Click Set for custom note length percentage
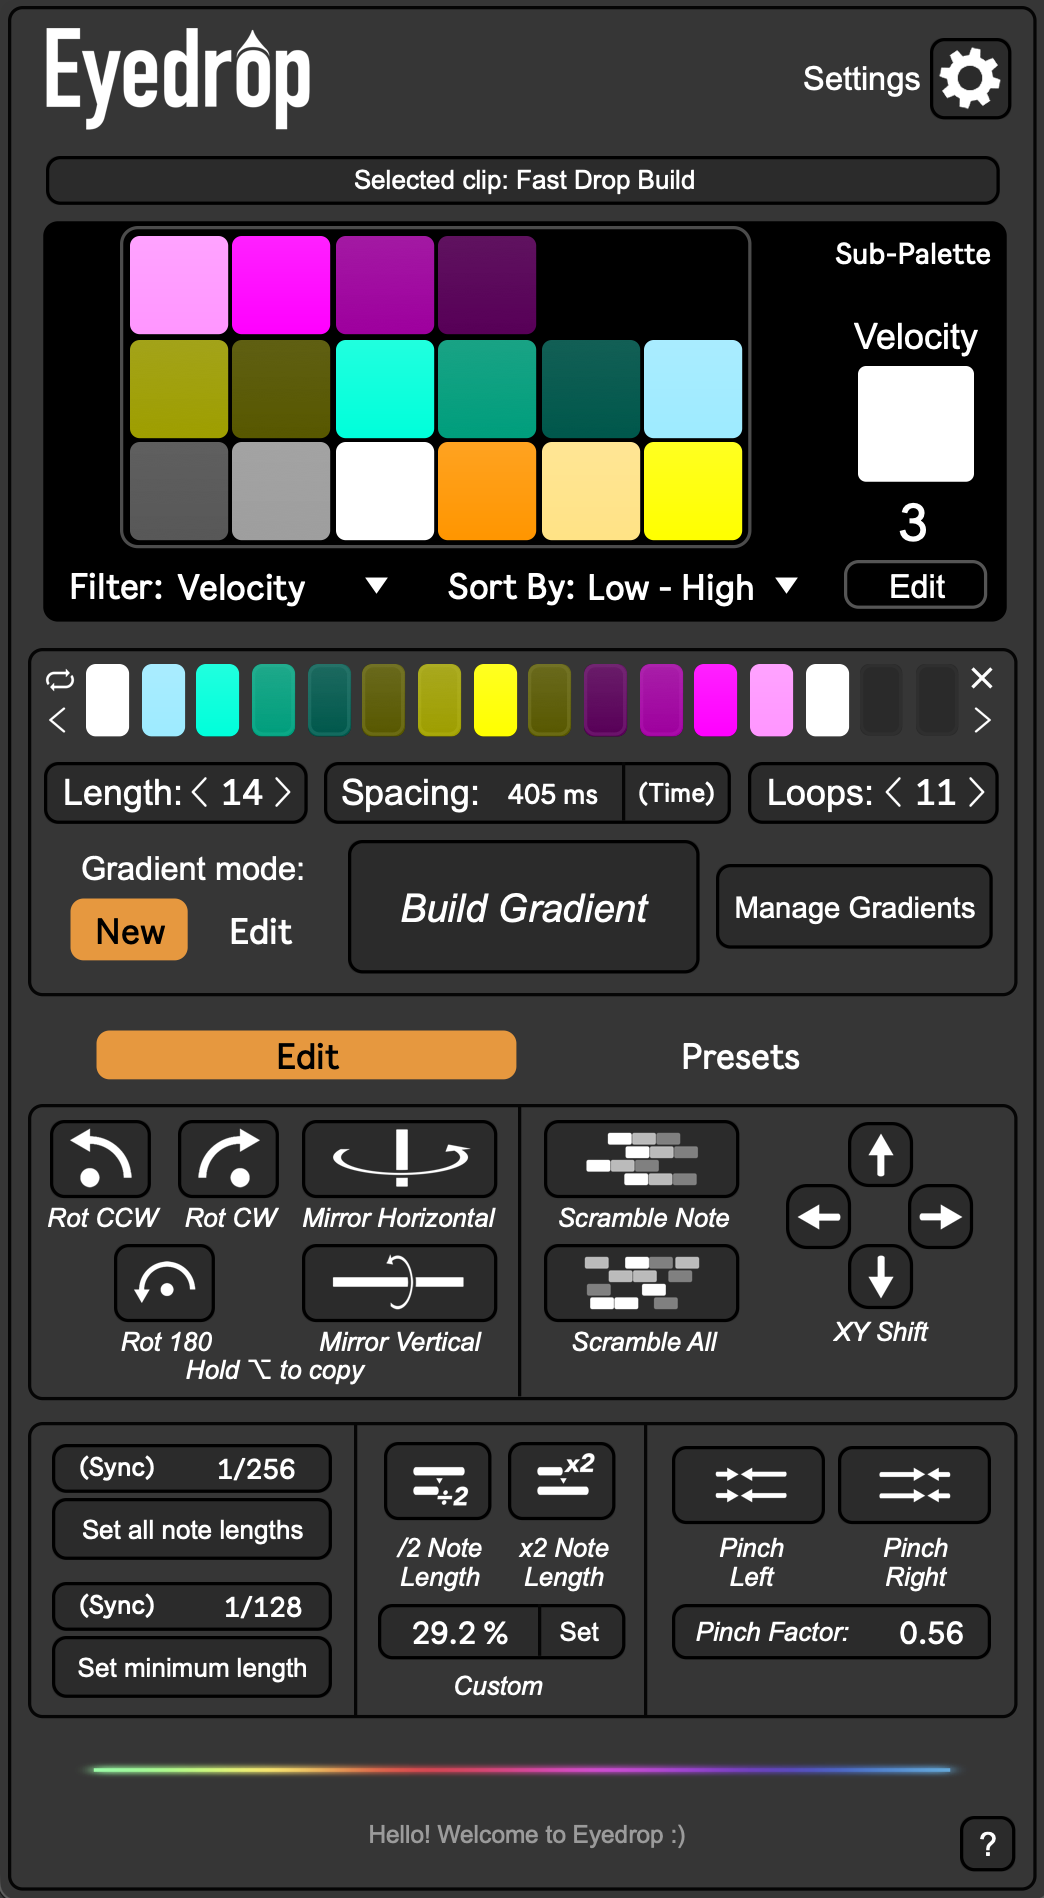 pyautogui.click(x=581, y=1632)
